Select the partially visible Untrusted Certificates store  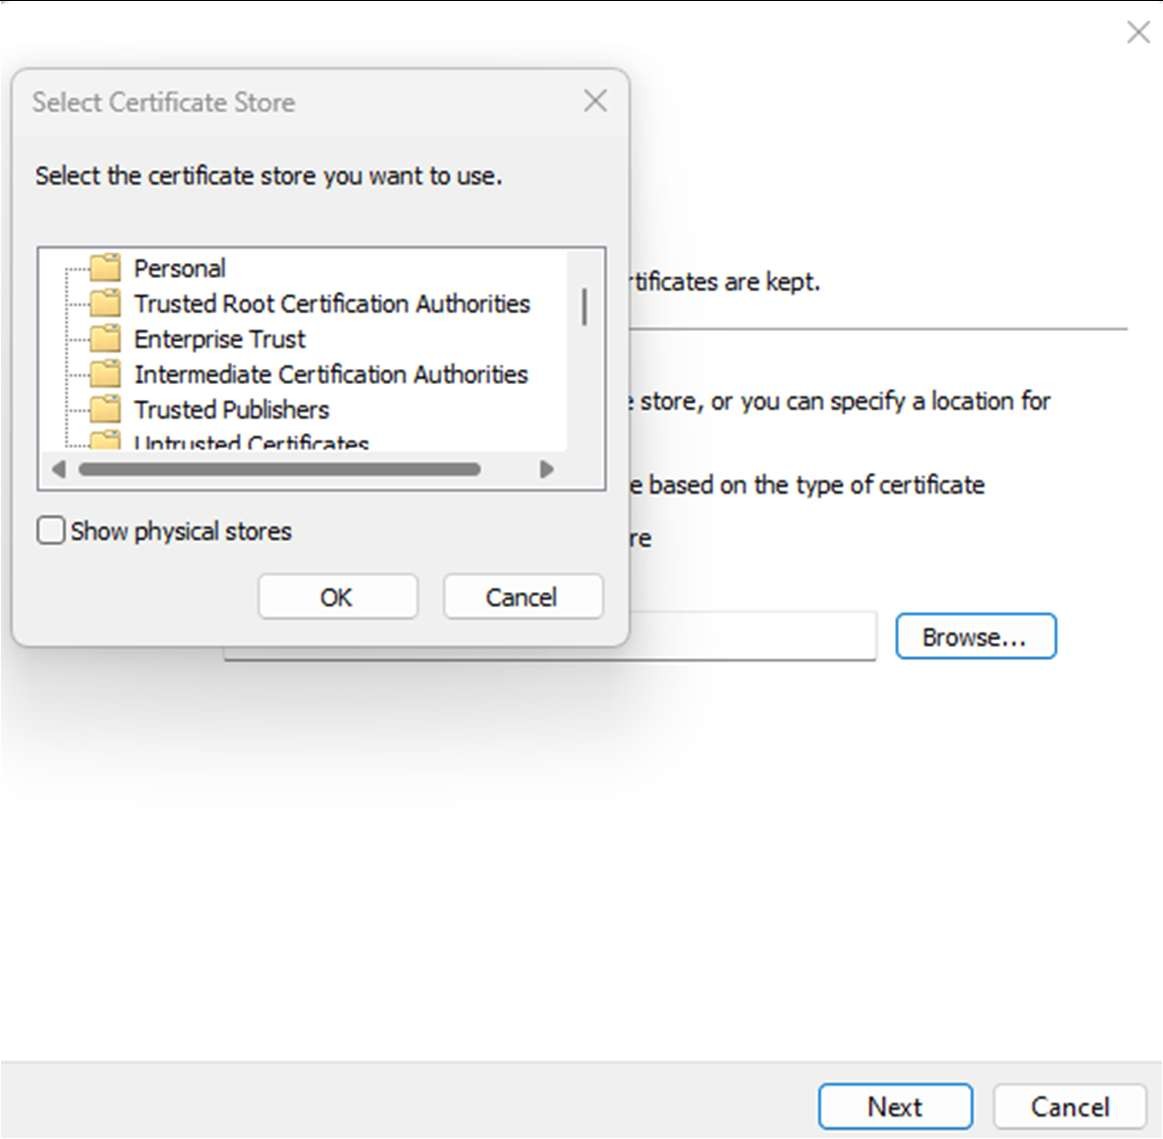(251, 442)
